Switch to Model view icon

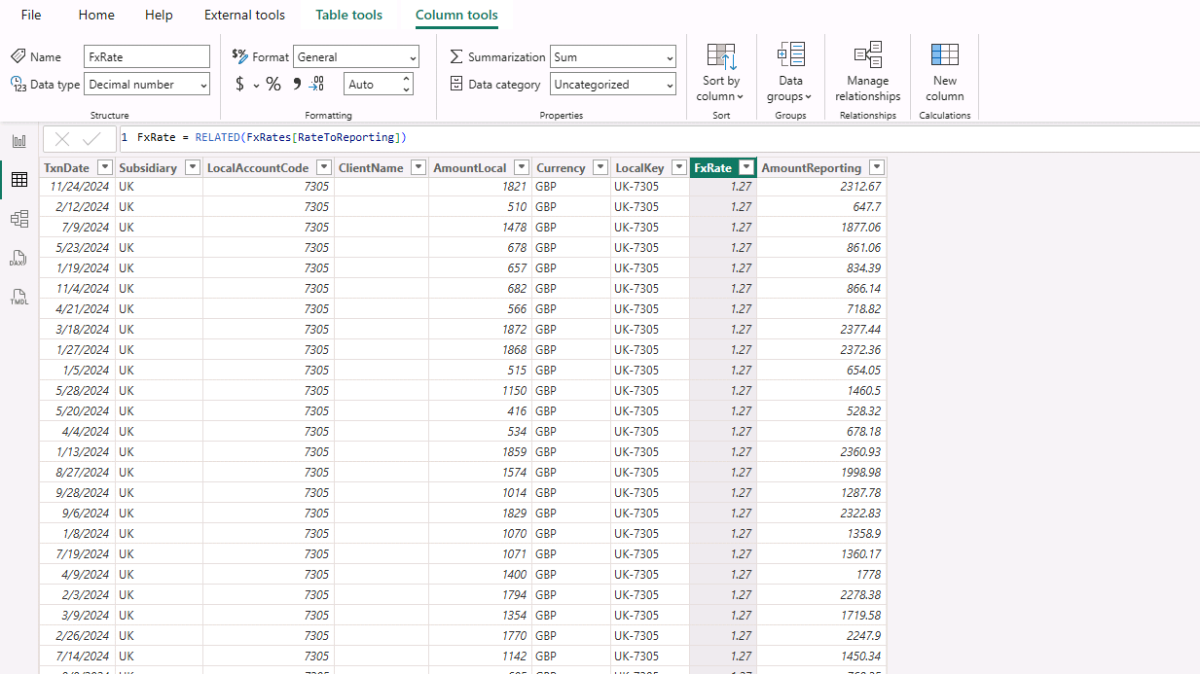18,218
